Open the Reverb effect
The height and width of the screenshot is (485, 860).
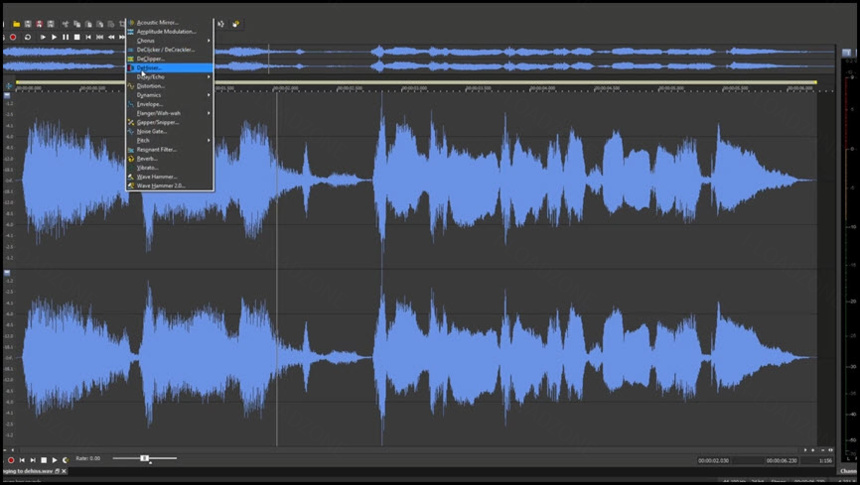170,159
